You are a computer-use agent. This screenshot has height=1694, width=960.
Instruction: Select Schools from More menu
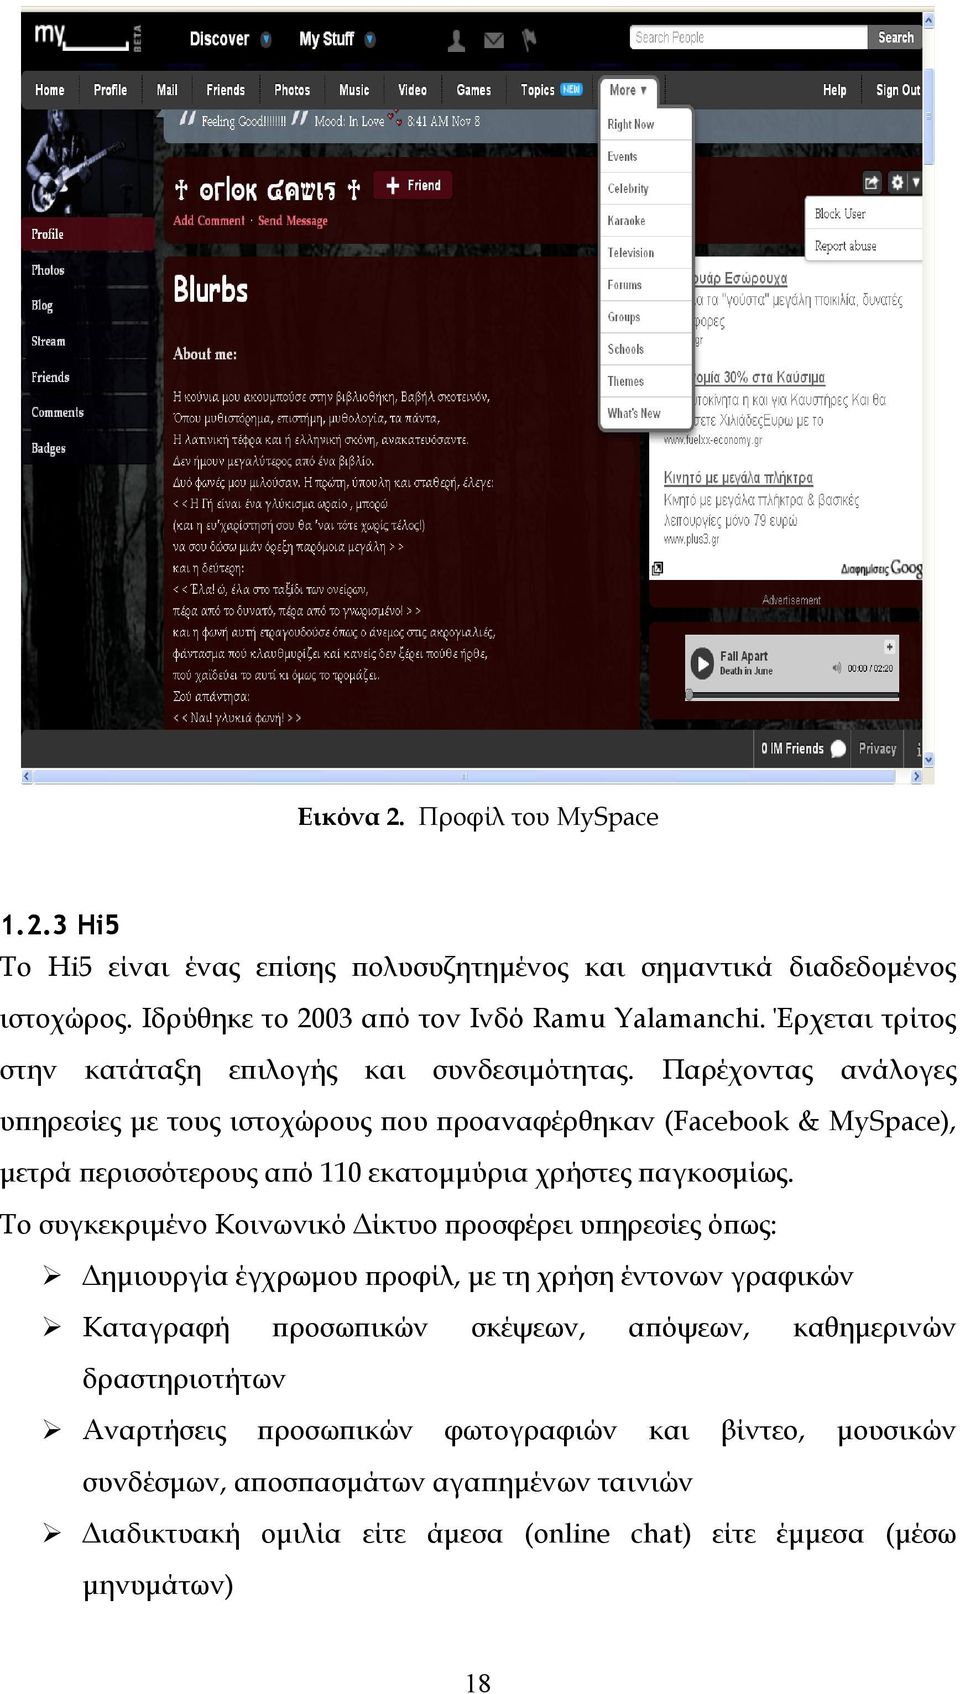point(645,349)
